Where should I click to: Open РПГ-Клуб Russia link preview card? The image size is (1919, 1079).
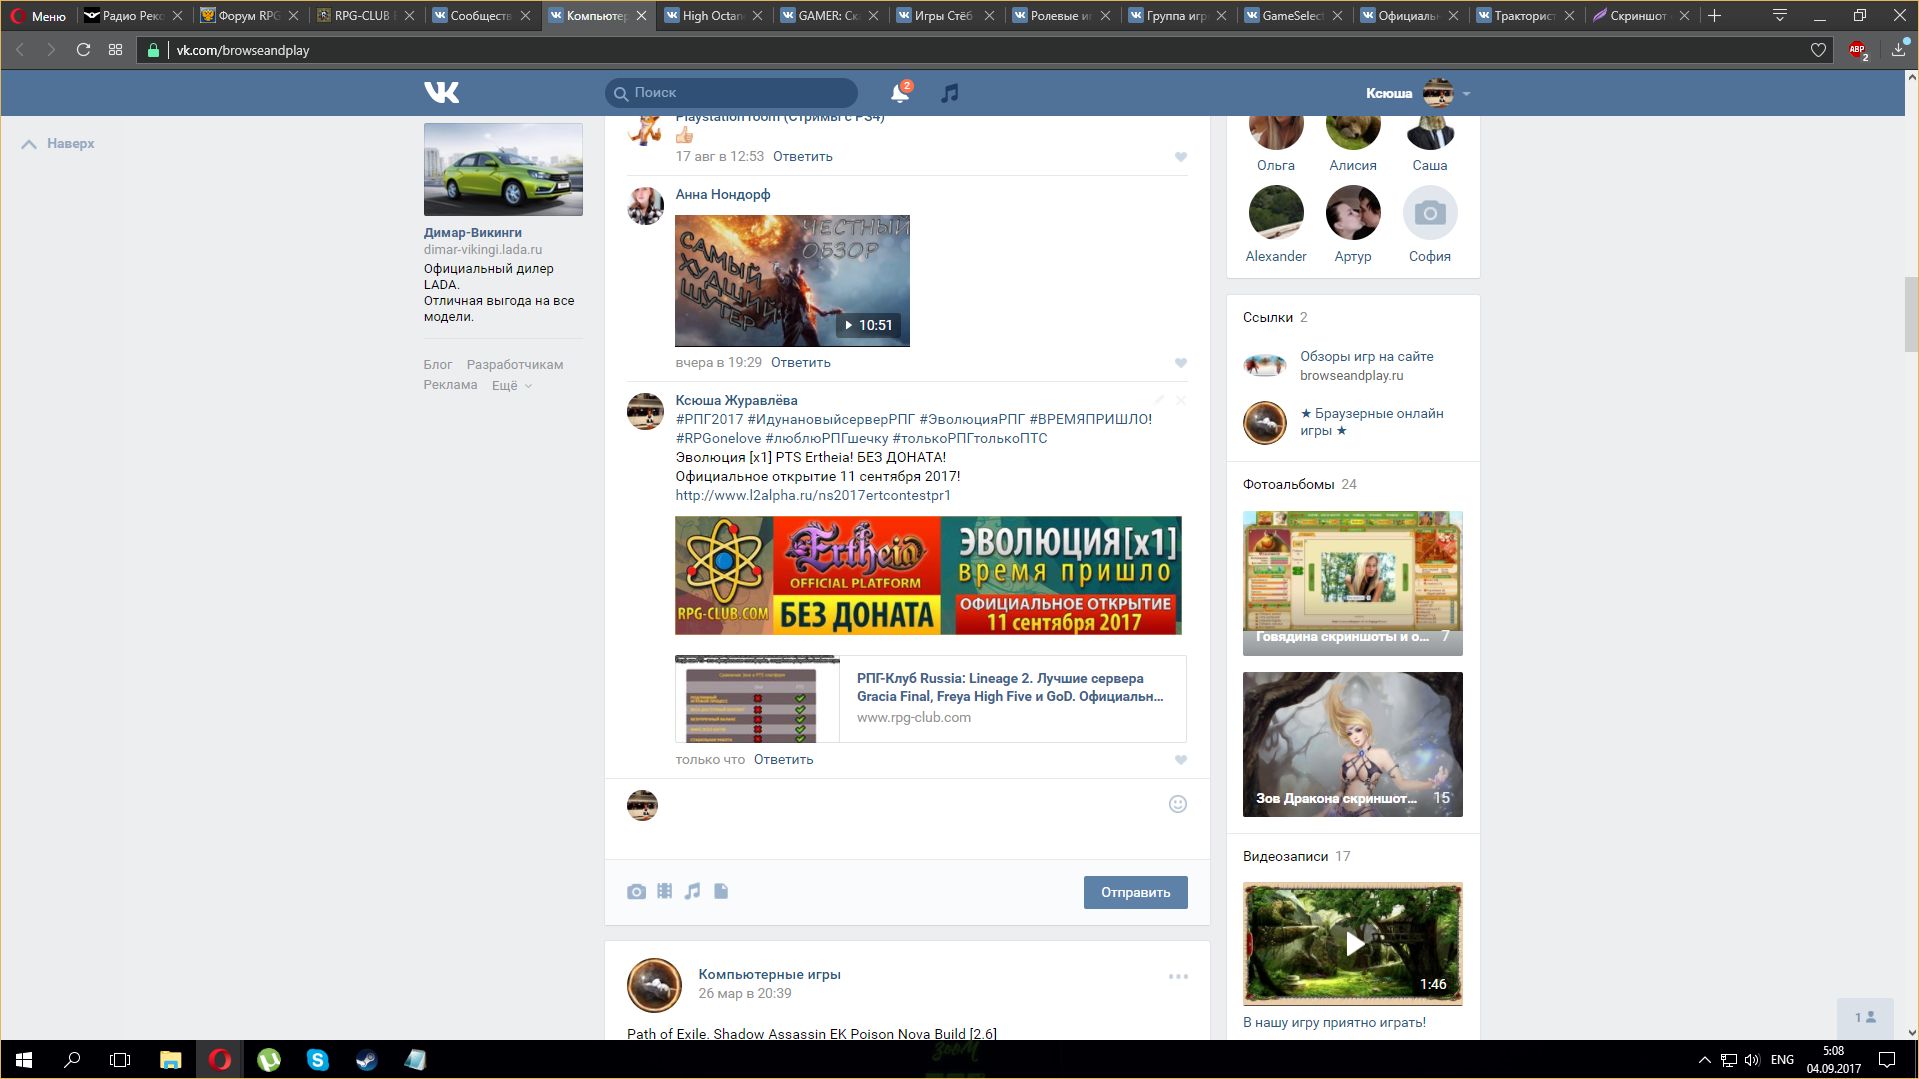(930, 698)
